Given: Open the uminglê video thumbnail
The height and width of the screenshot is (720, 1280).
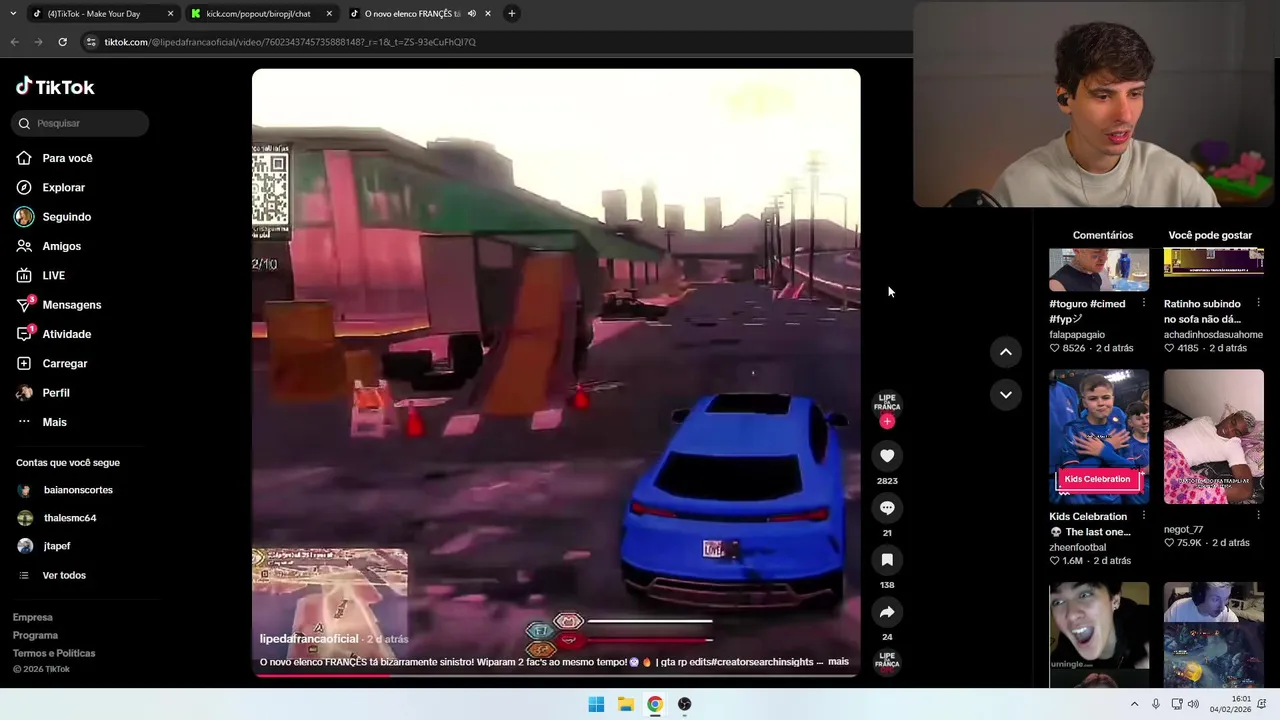Looking at the screenshot, I should 1099,634.
